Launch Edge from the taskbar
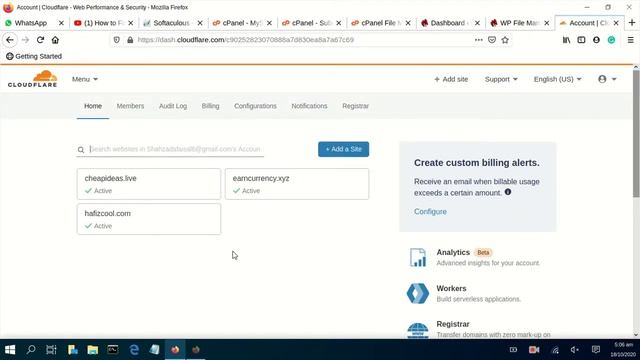This screenshot has height=360, width=640. 134,350
